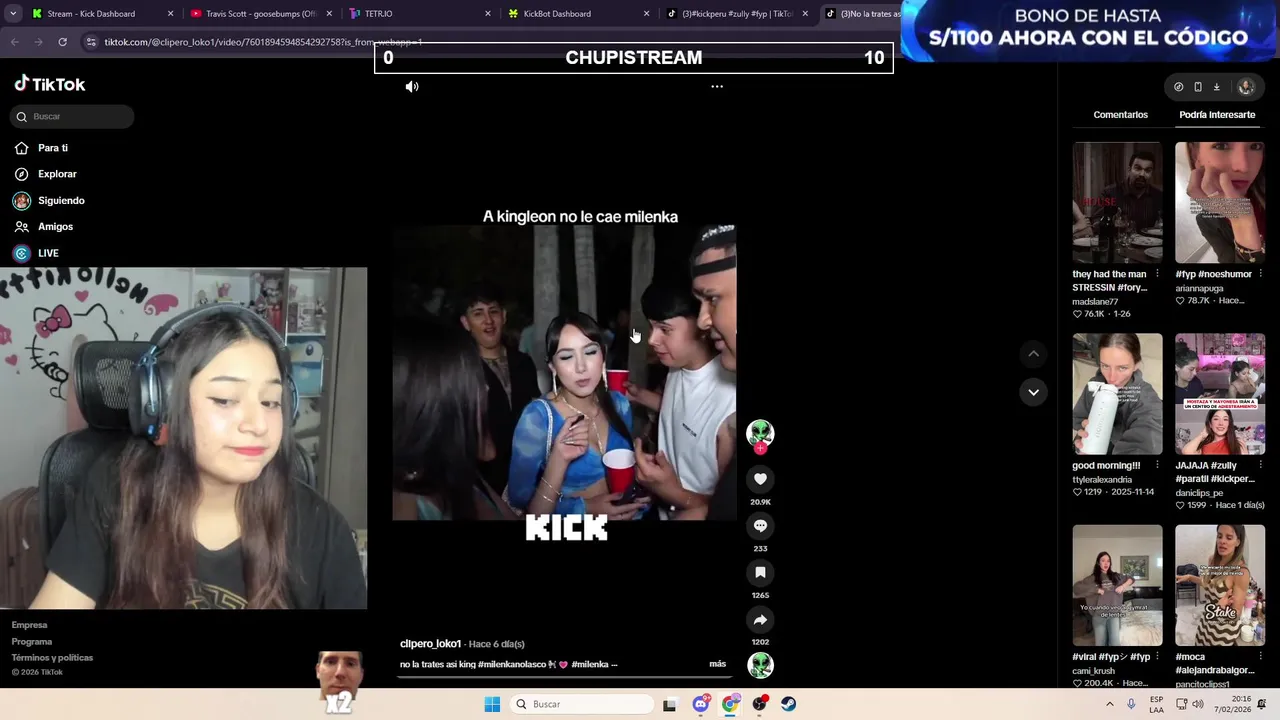The image size is (1280, 720).
Task: Open comments via the speech bubble icon
Action: click(760, 526)
